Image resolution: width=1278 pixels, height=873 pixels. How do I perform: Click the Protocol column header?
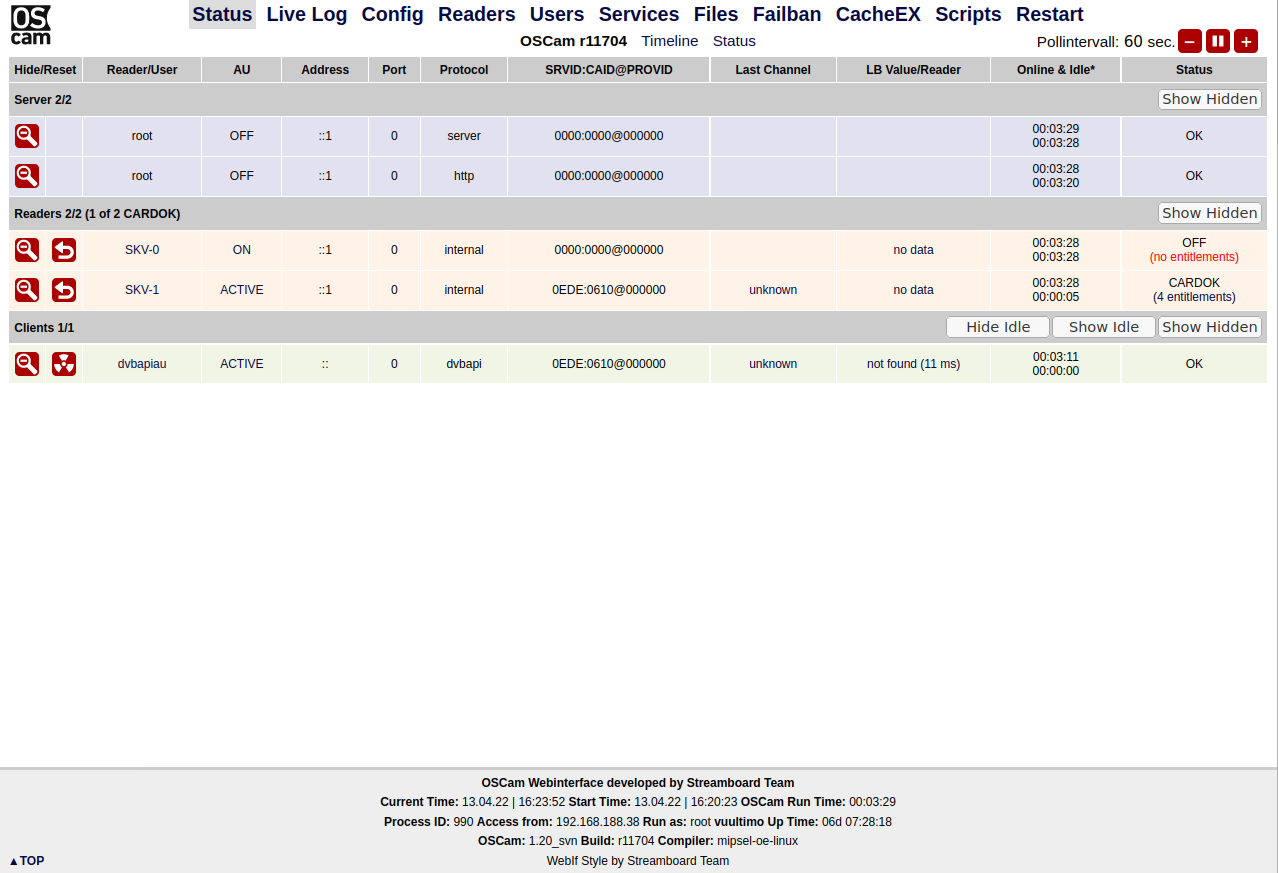pos(464,70)
